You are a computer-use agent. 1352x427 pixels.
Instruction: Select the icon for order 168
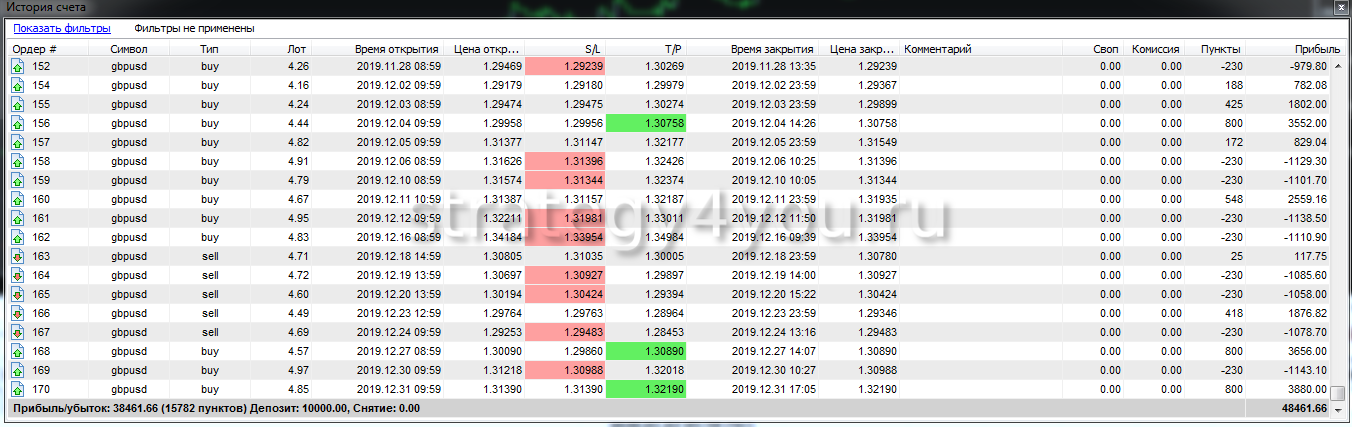point(17,351)
